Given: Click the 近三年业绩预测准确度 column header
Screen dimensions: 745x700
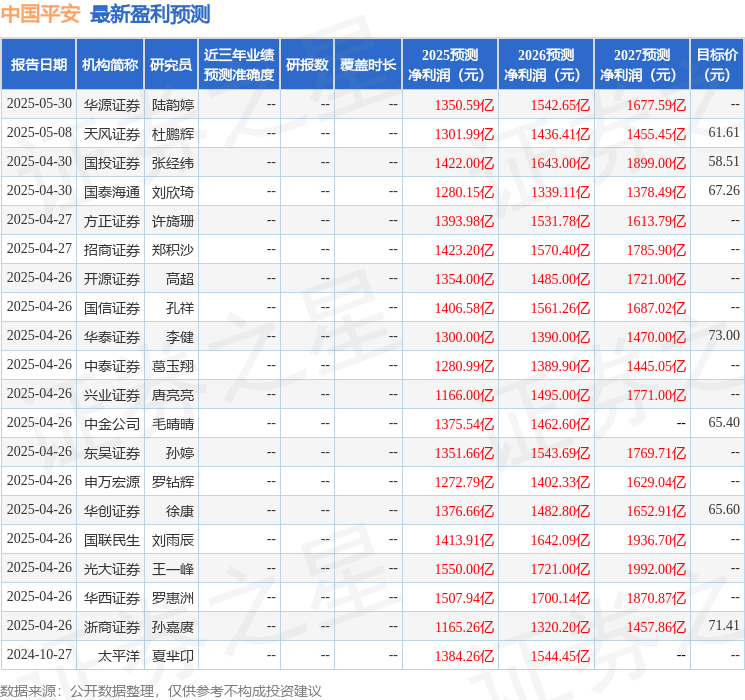Looking at the screenshot, I should 239,65.
